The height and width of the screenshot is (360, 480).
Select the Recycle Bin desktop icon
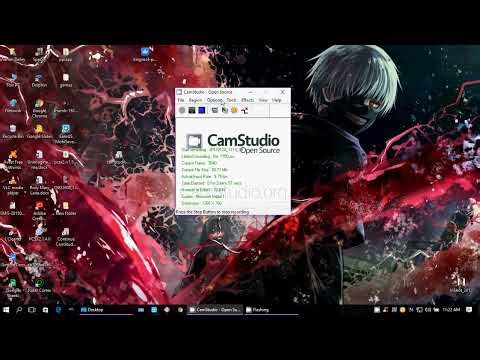[13, 132]
